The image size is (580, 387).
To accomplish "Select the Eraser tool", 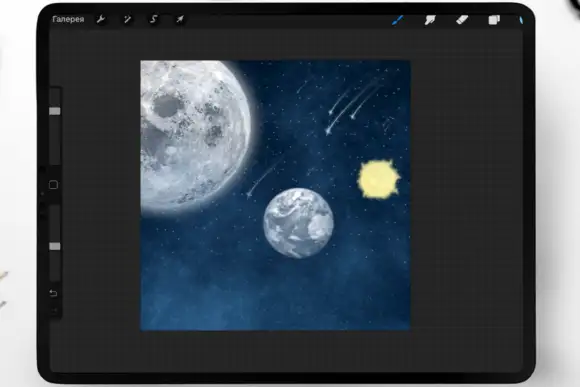I will point(462,20).
